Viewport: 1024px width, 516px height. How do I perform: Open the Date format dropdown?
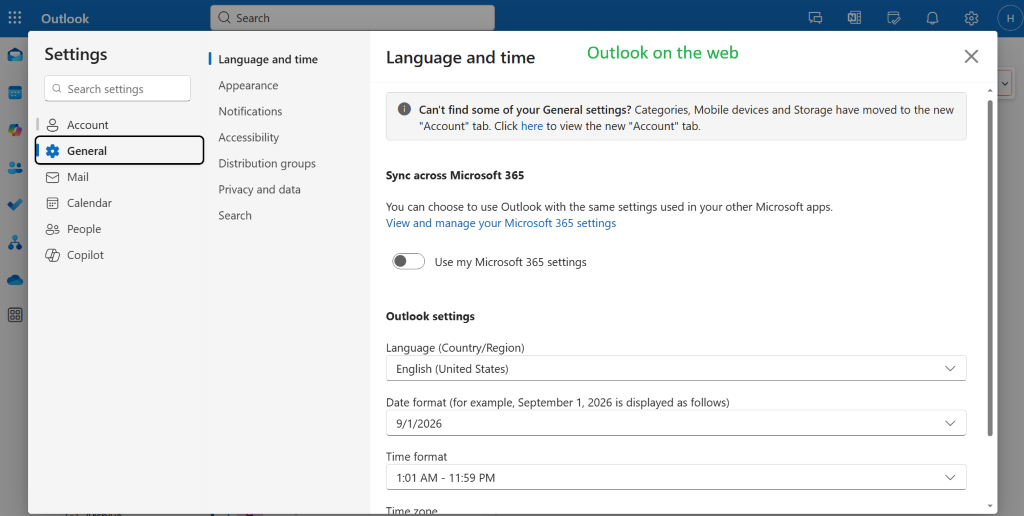coord(676,423)
